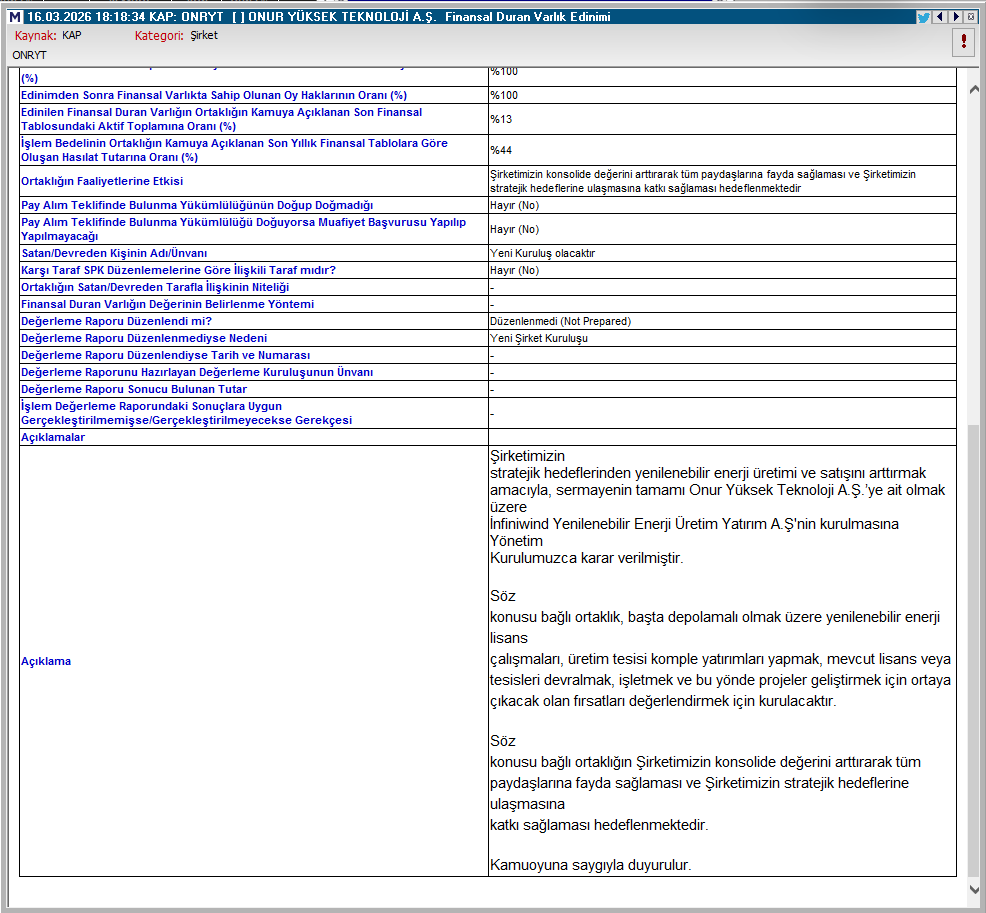Image resolution: width=986 pixels, height=913 pixels.
Task: Select 'Ortaklığın Faaliyetlerine Etkisi' label
Action: pyautogui.click(x=102, y=181)
